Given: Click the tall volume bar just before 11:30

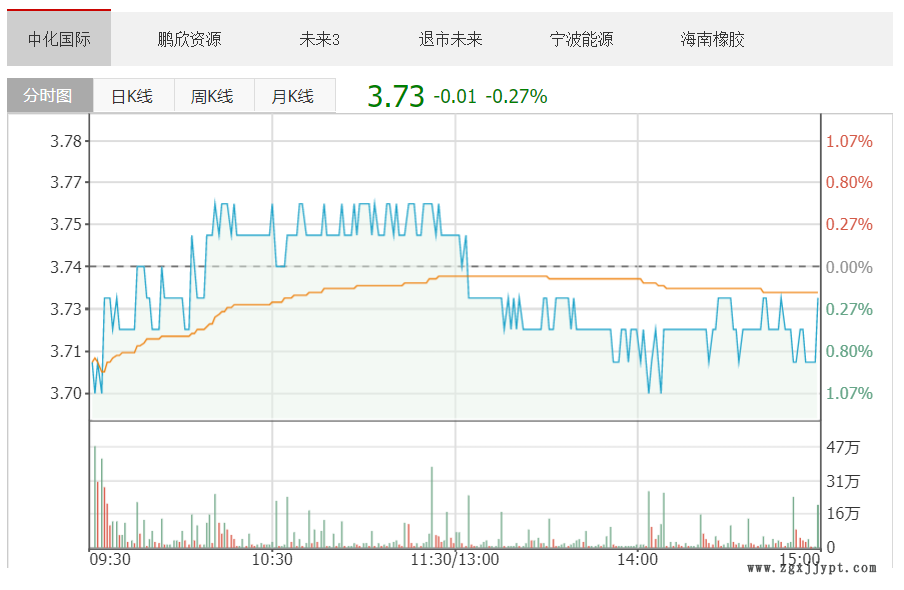Looking at the screenshot, I should pyautogui.click(x=432, y=508).
